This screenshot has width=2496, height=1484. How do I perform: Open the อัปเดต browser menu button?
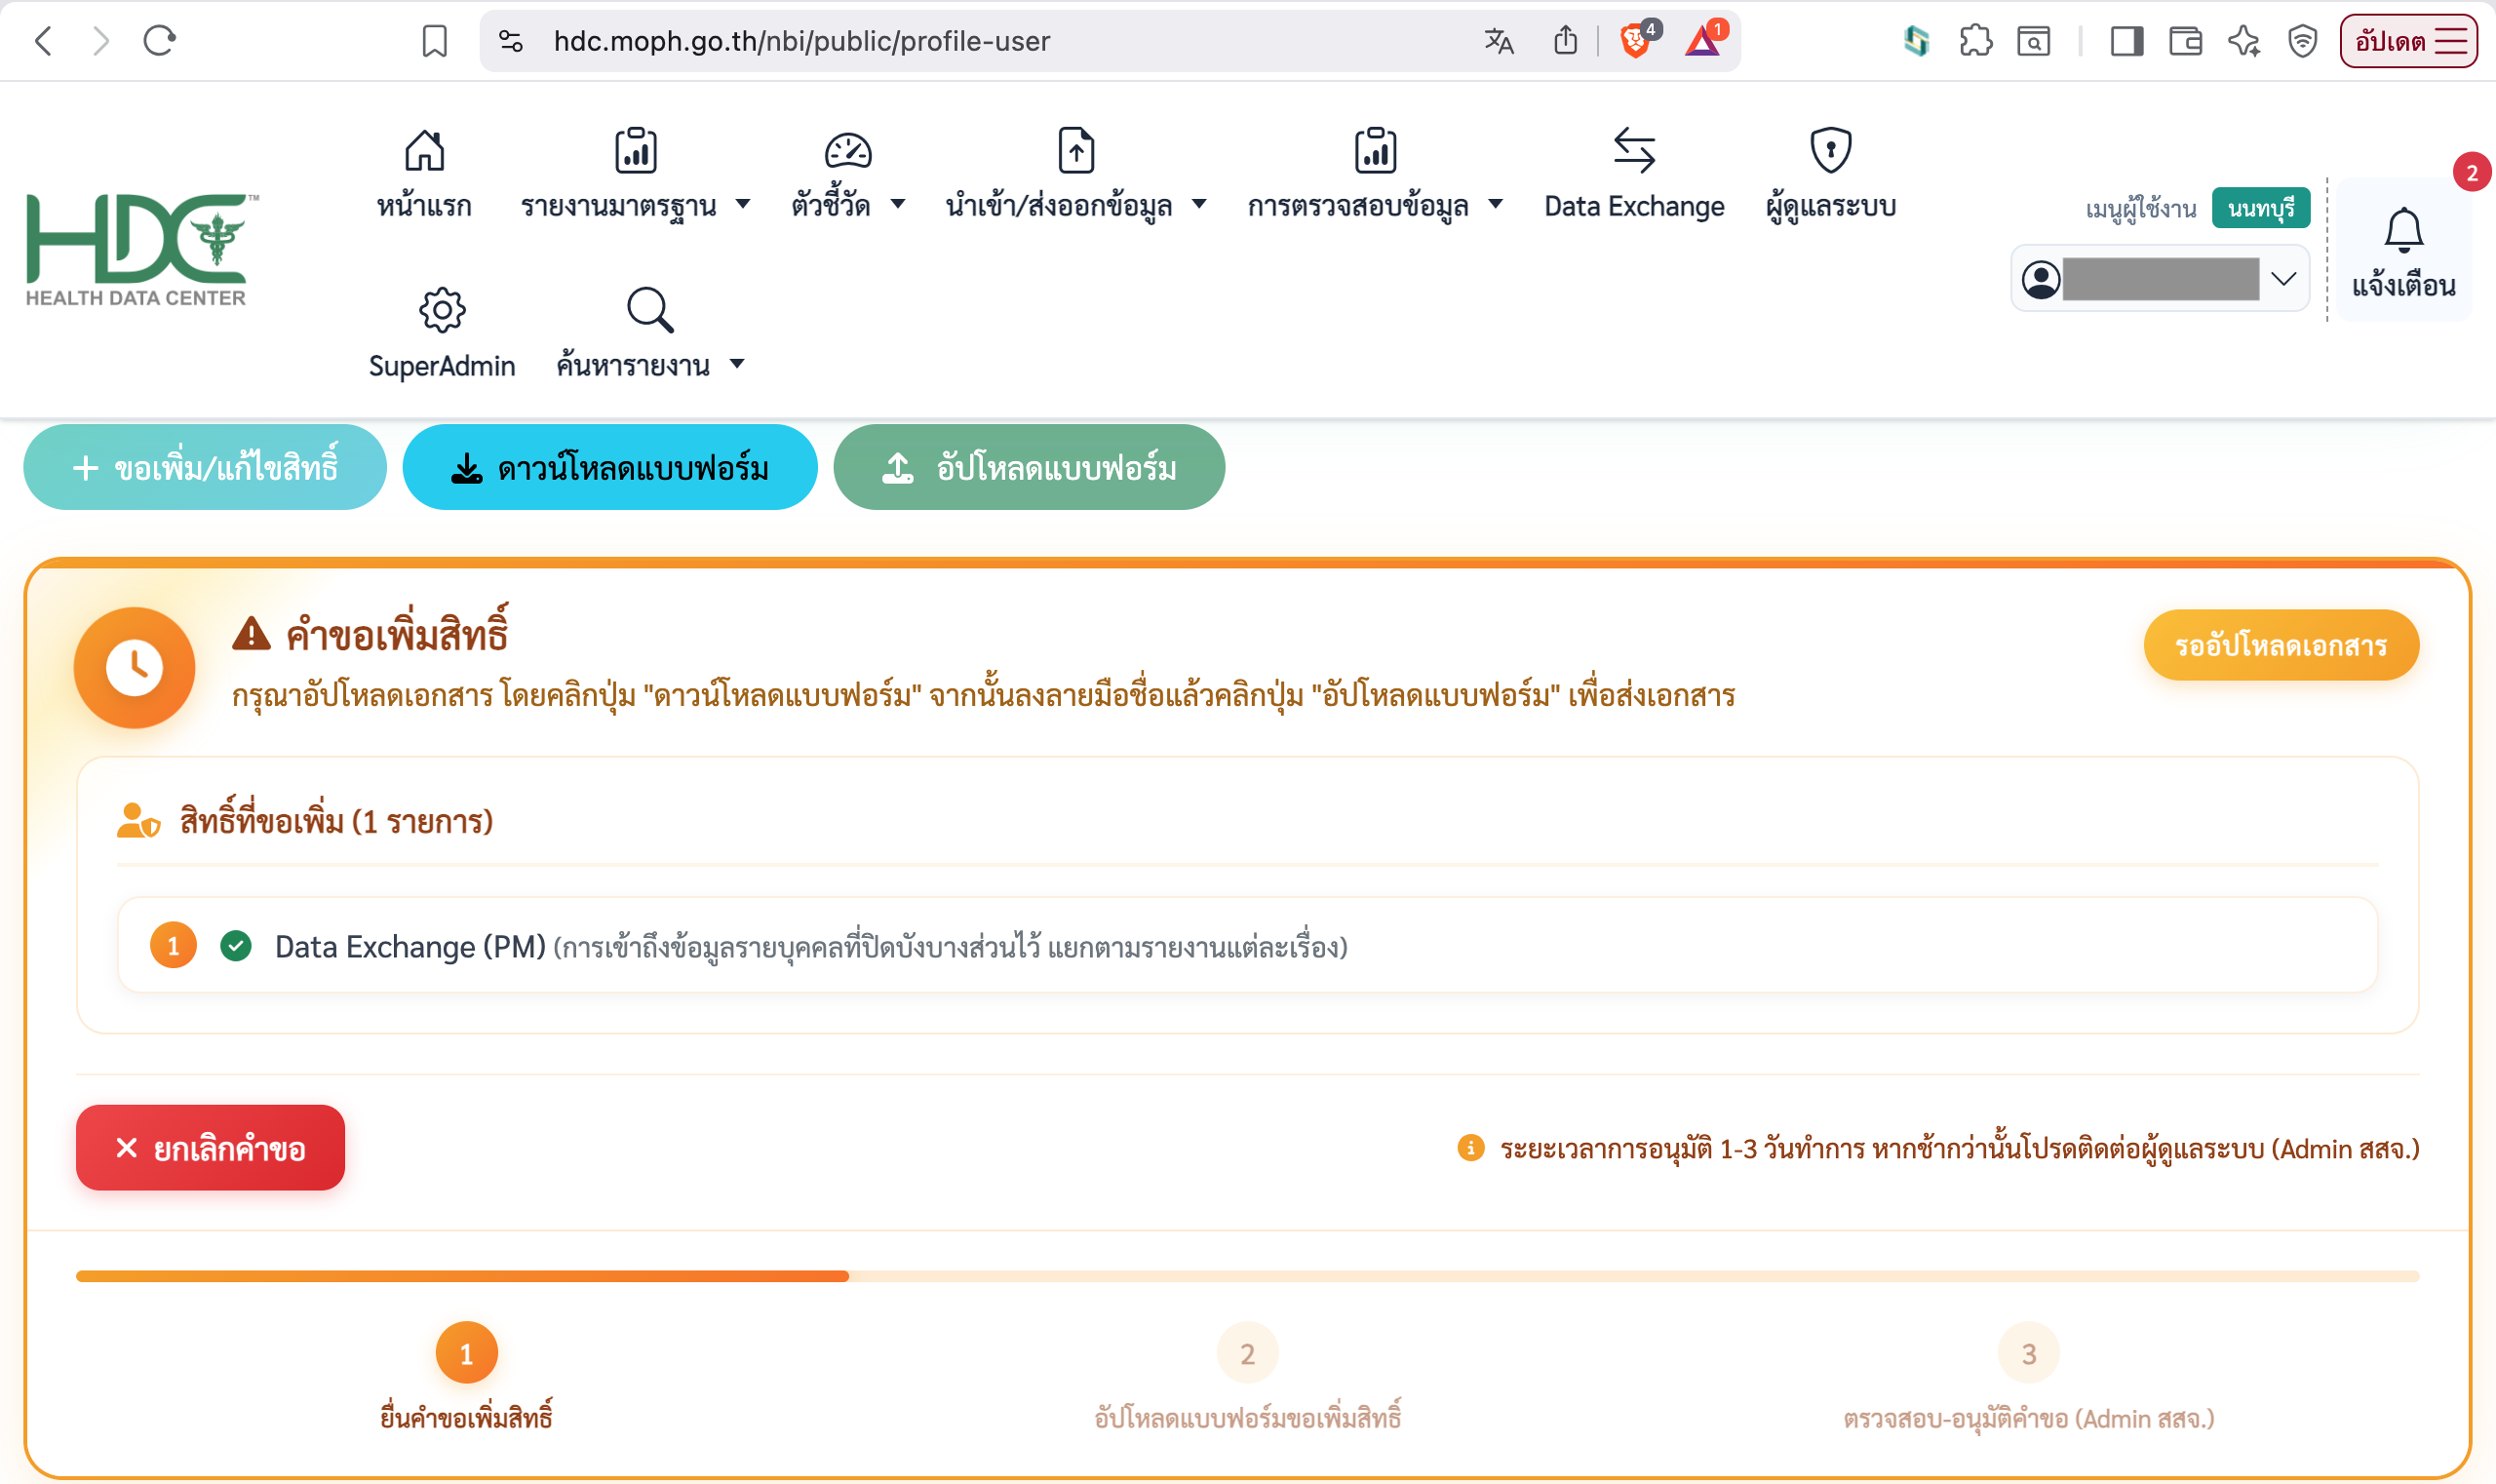pos(2408,41)
